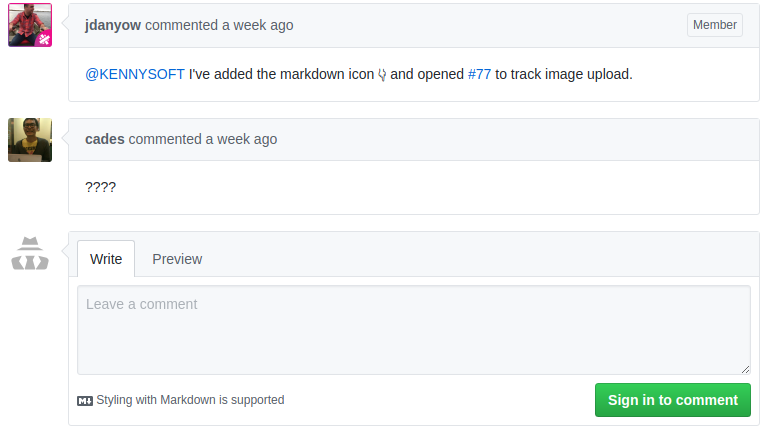Open timestamp link on jdanyow's comment
Image resolution: width=765 pixels, height=429 pixels.
coord(258,25)
